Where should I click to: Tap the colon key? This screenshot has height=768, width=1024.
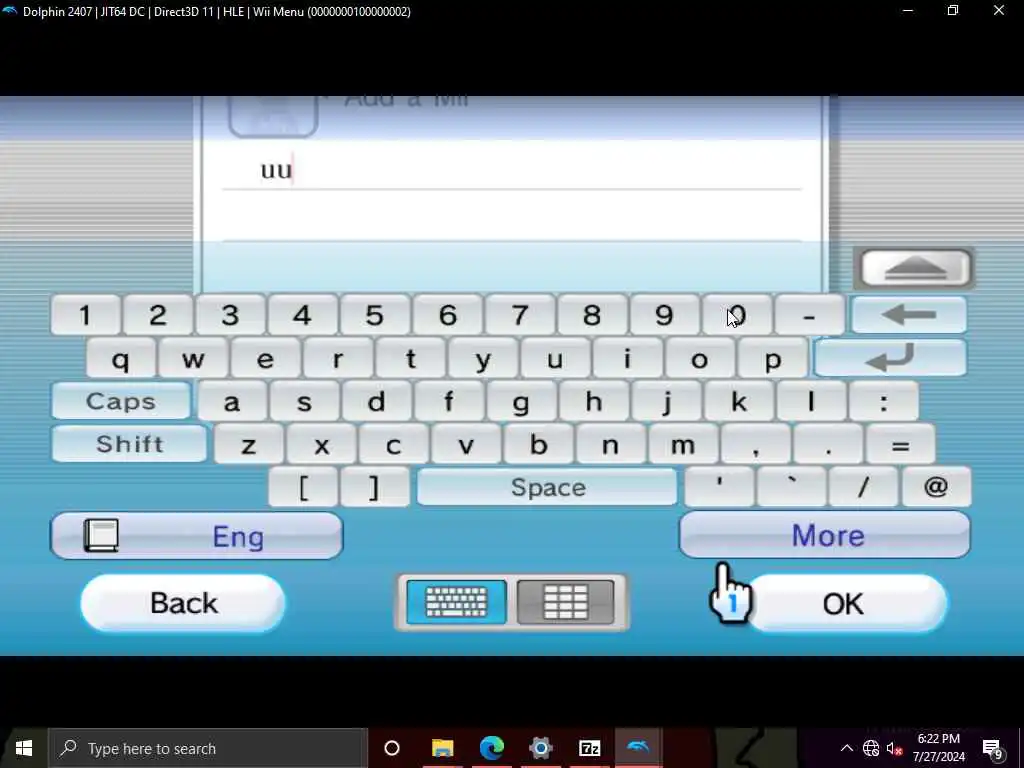pyautogui.click(x=884, y=402)
